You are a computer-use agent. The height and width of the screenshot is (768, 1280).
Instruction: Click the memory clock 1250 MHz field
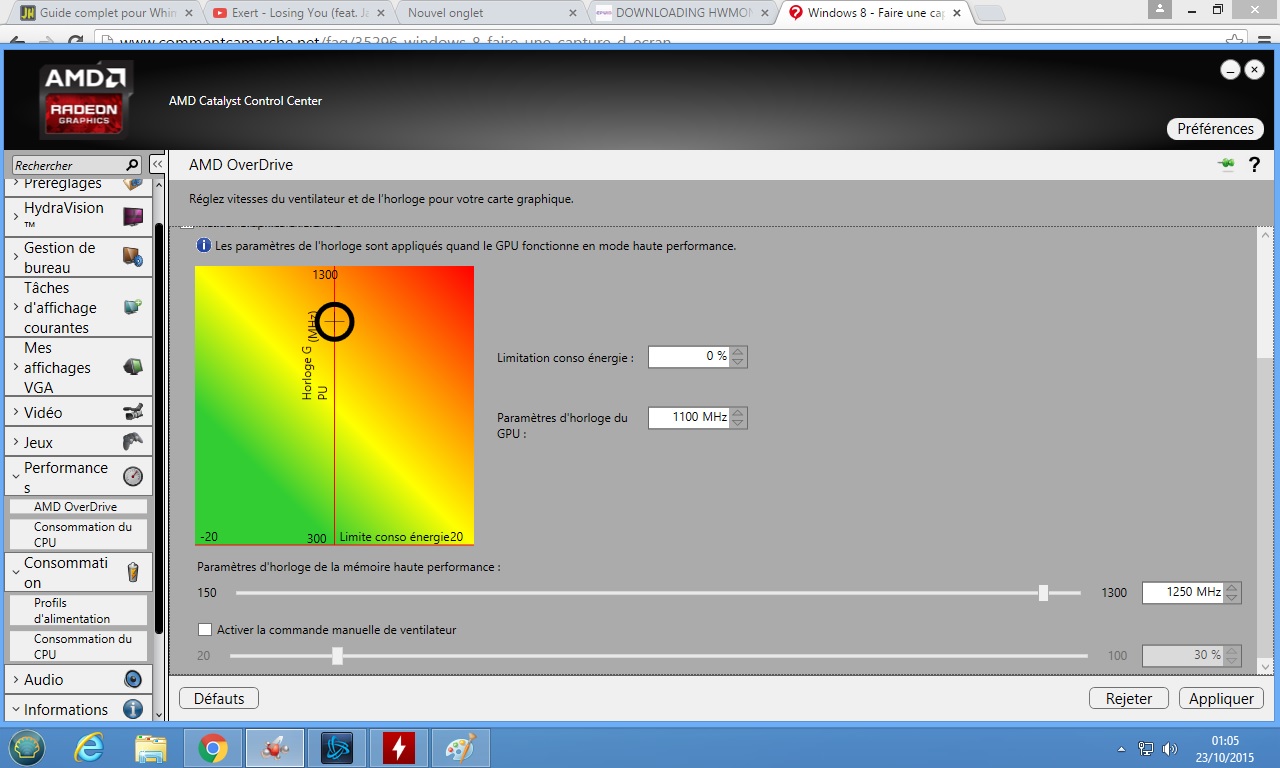click(1183, 592)
